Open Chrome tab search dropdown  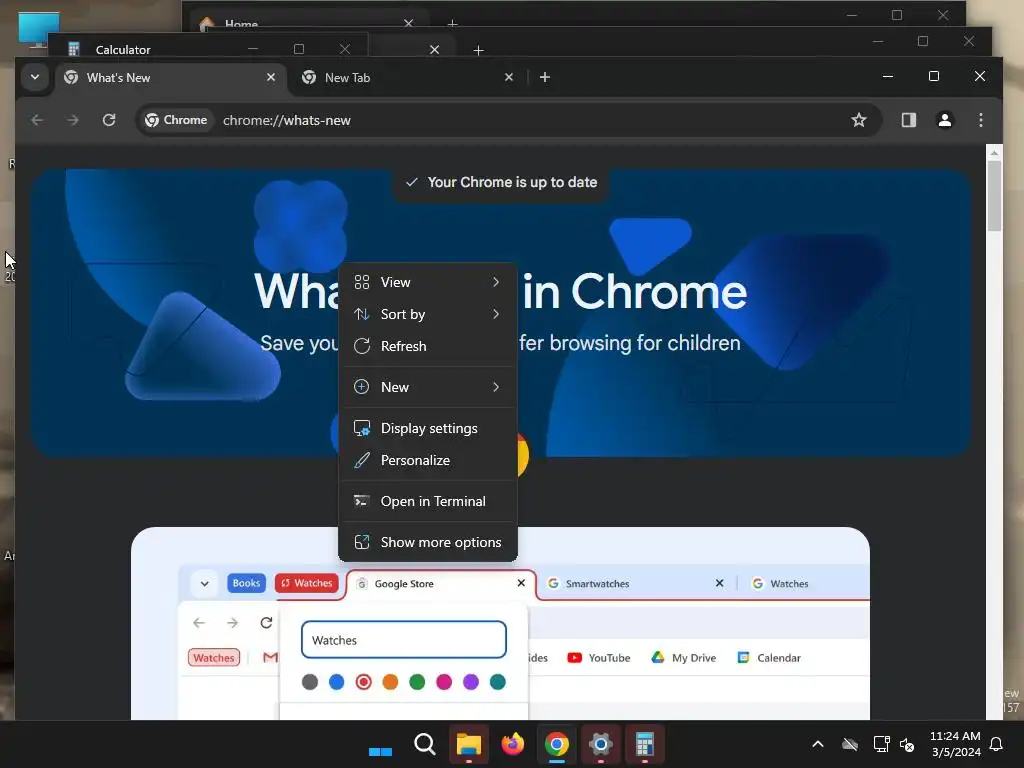[x=35, y=77]
